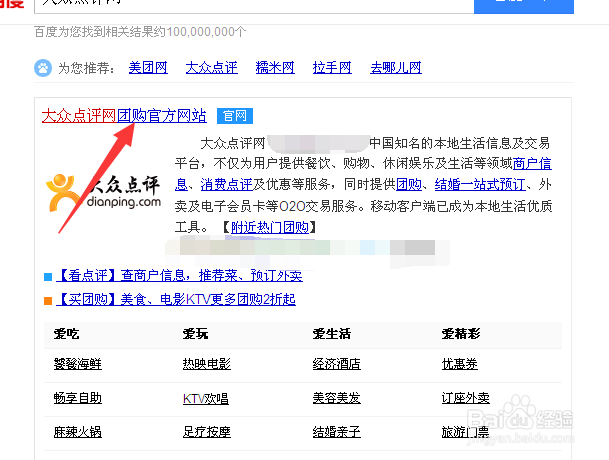Screen dimensions: 609x460
Task: Click the search input field
Action: [254, 6]
